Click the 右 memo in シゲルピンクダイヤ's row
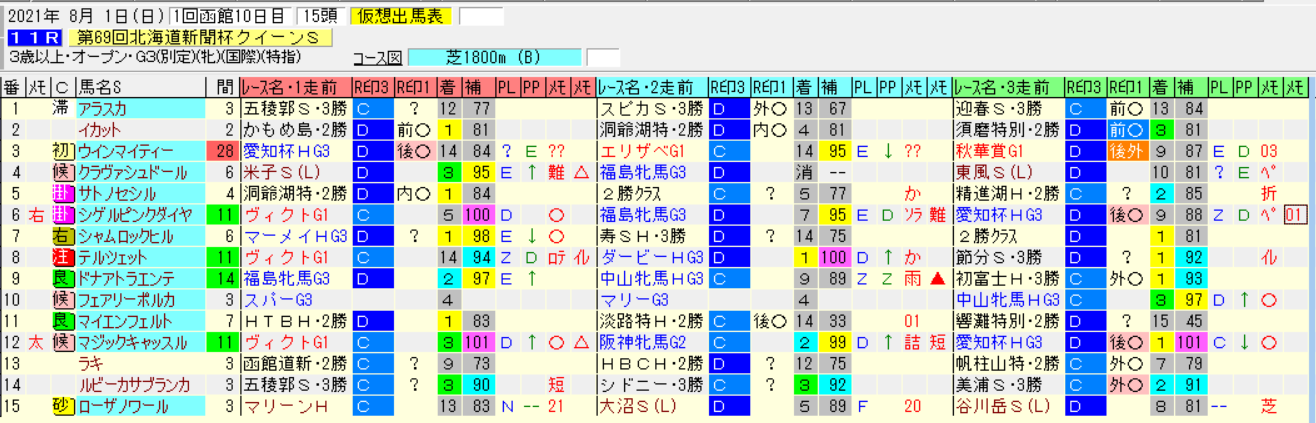The height and width of the screenshot is (423, 1316). tap(37, 214)
